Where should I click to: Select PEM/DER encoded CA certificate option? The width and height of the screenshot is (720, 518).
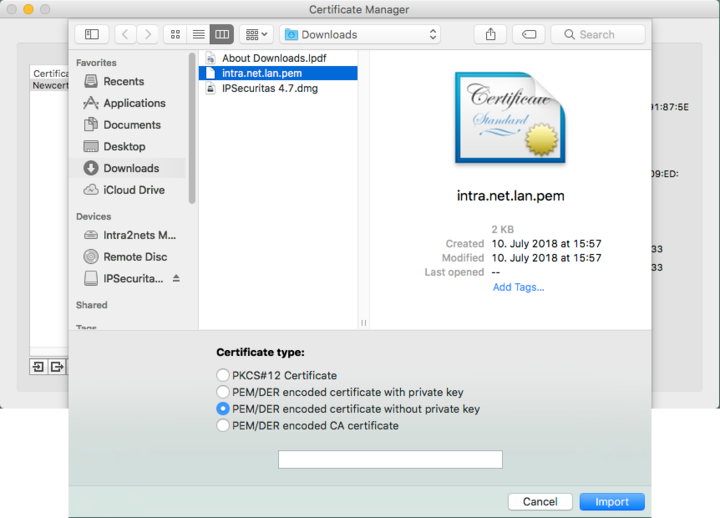[x=223, y=425]
